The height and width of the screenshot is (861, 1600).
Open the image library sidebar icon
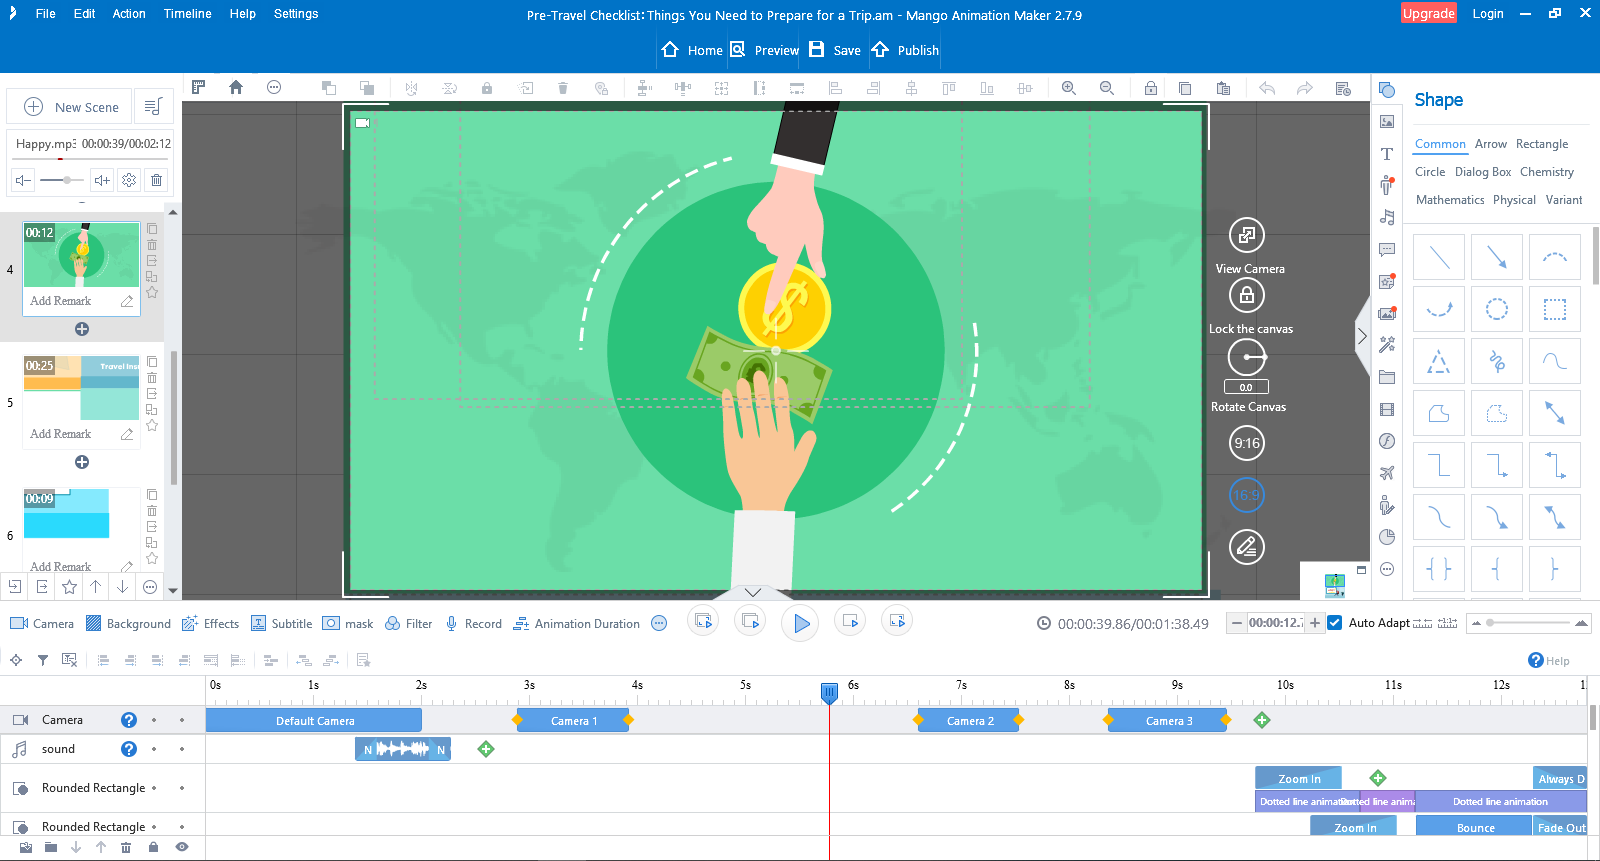(1387, 122)
